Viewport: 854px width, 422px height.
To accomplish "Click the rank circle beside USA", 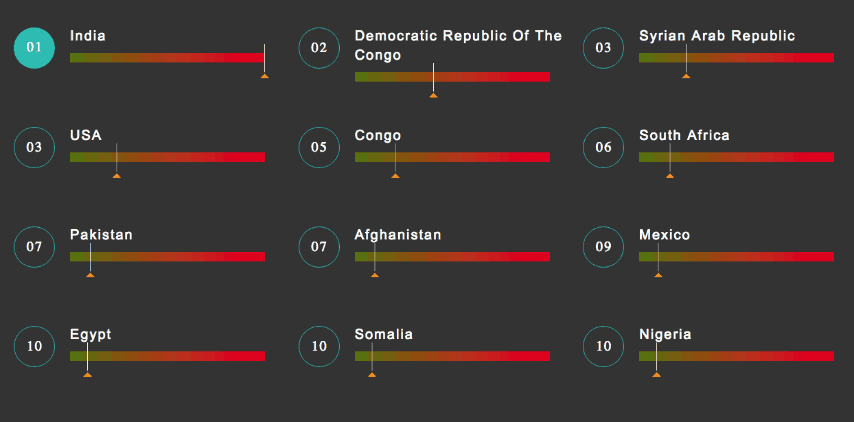I will click(34, 148).
